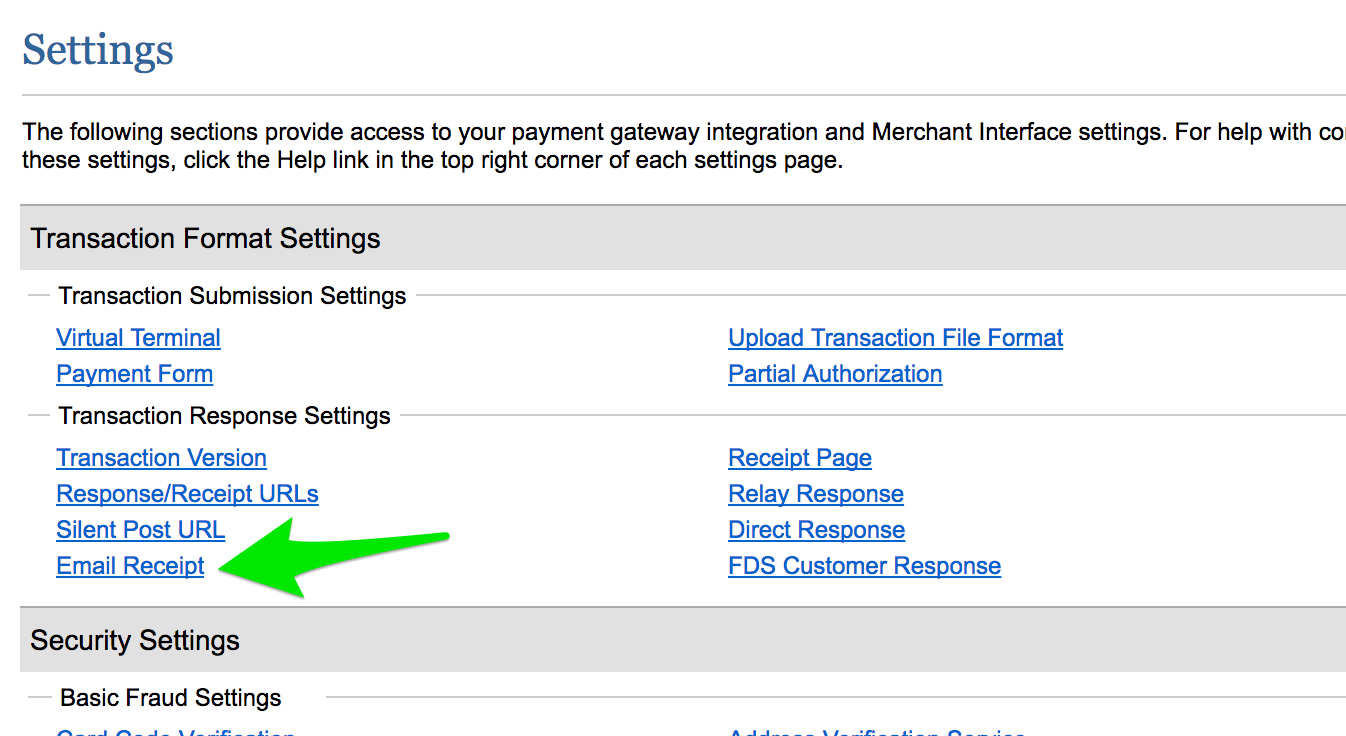The image size is (1346, 736).
Task: Select the Security Settings header
Action: (134, 640)
